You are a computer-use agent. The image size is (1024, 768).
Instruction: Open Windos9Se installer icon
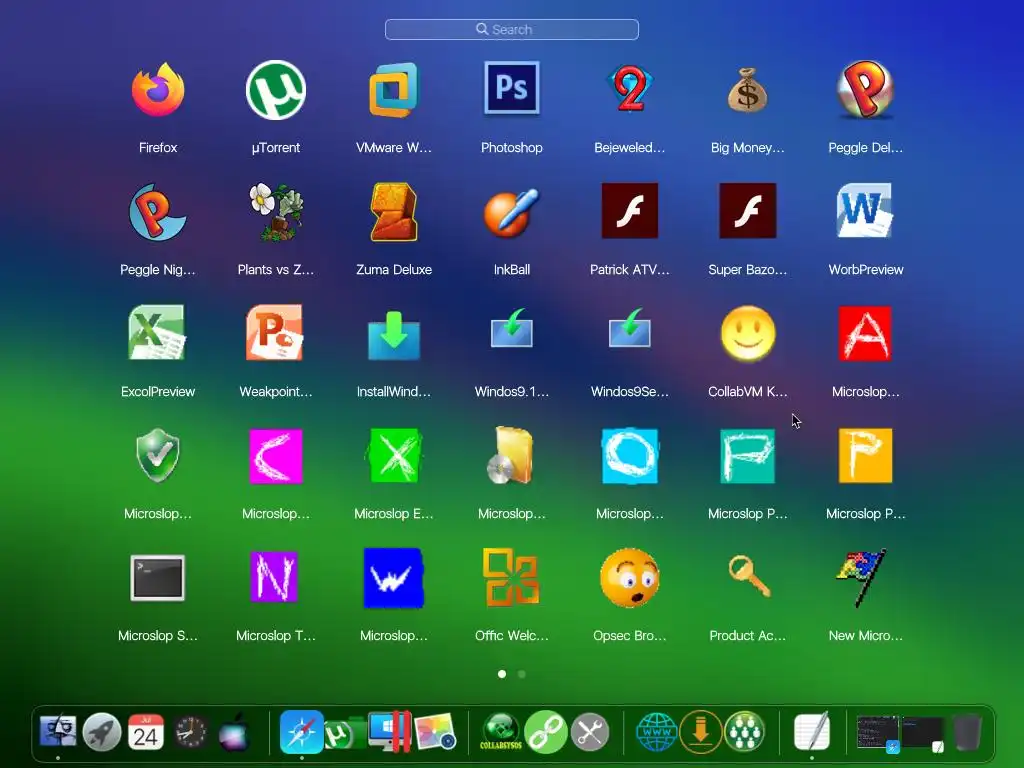coord(630,328)
